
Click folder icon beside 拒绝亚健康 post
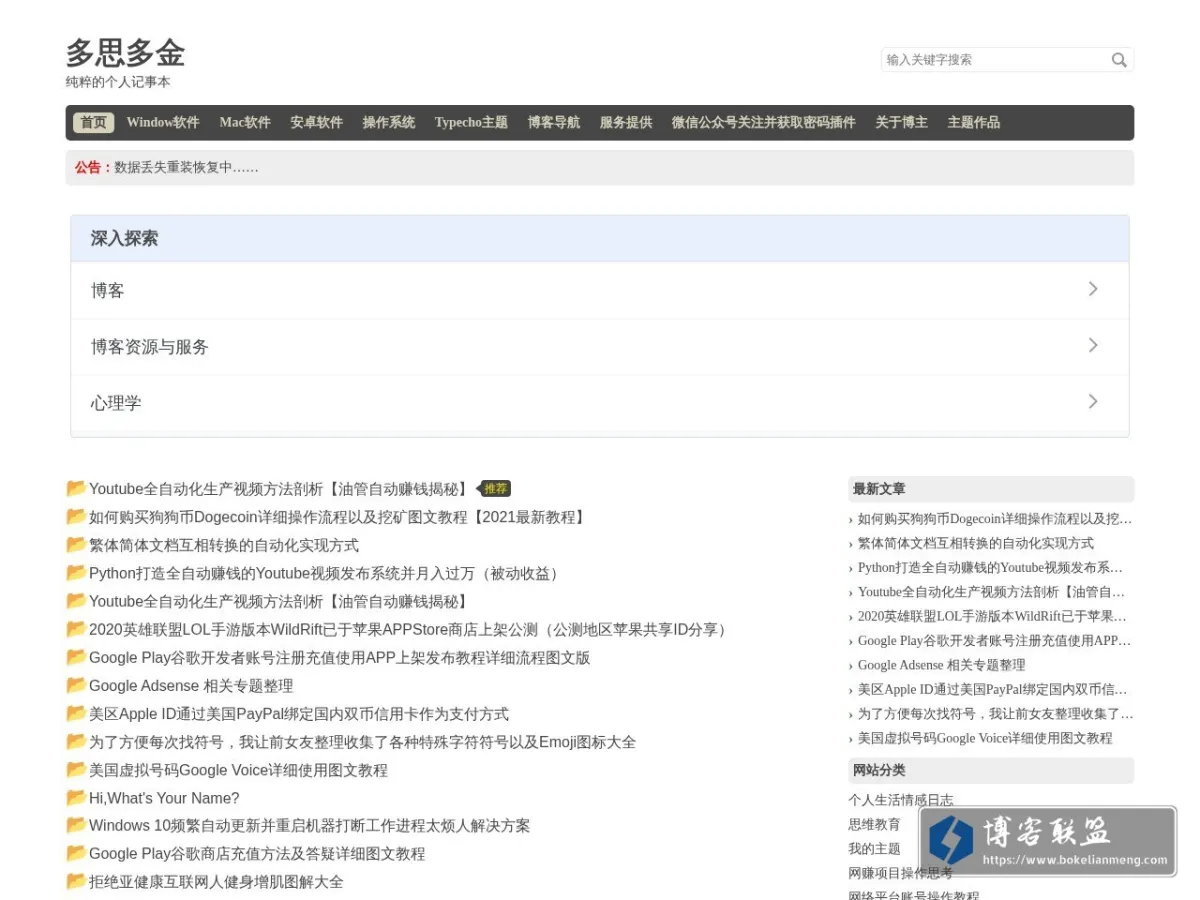click(76, 881)
